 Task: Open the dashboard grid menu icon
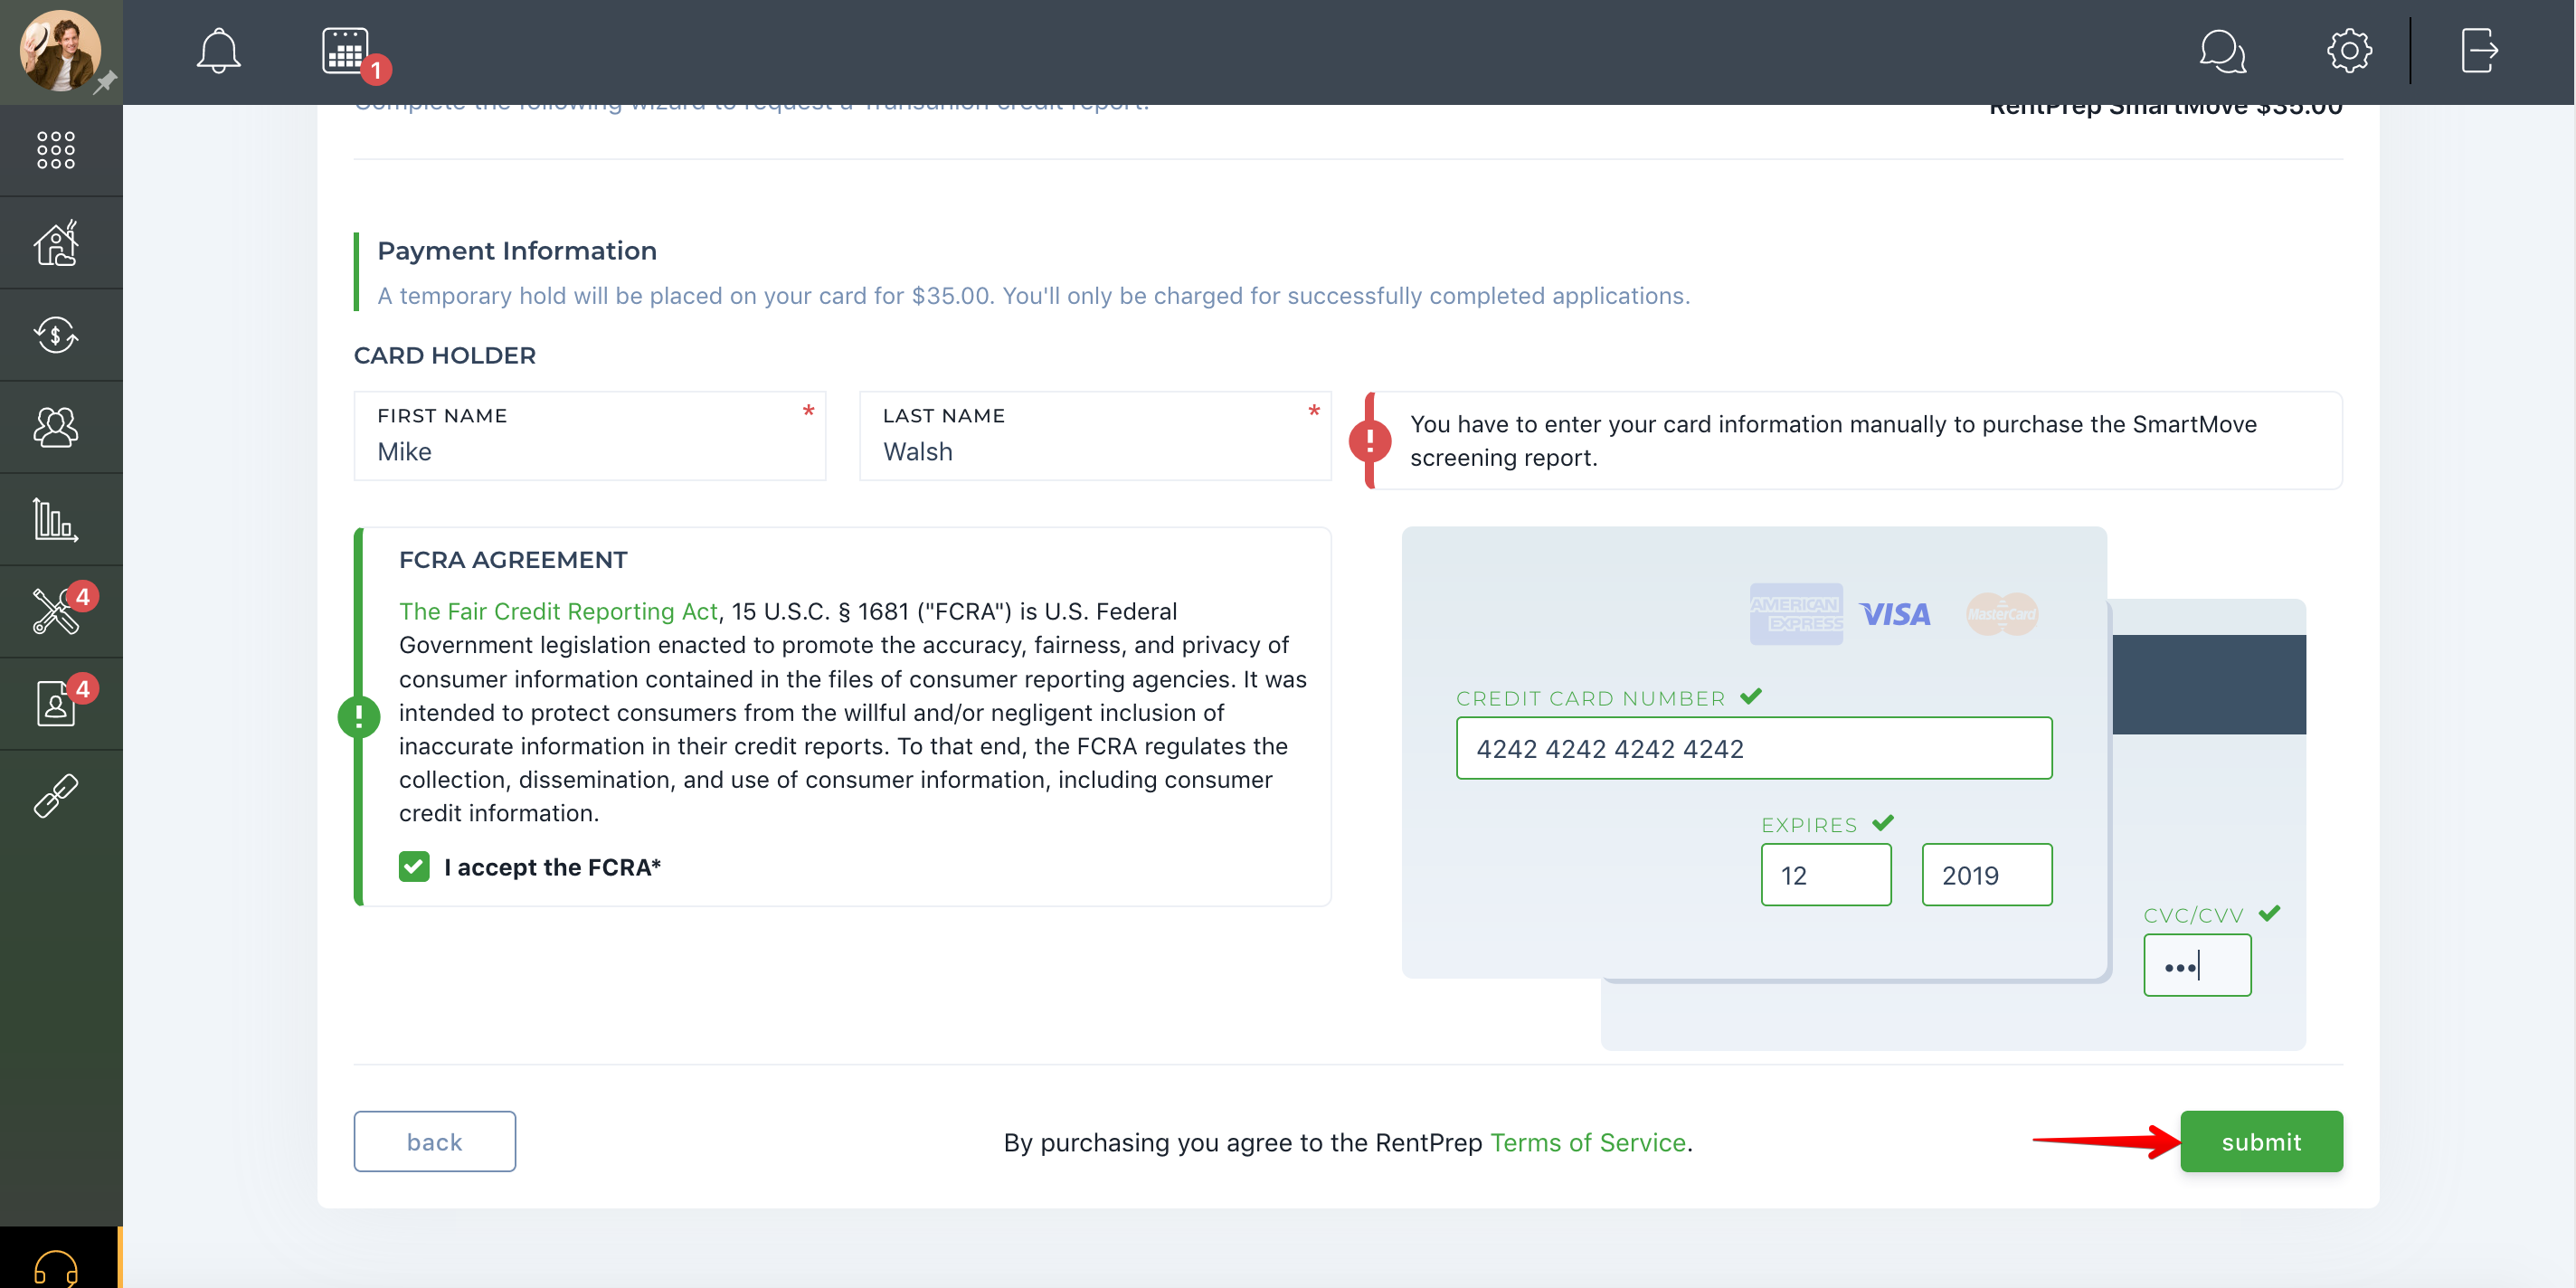[x=56, y=150]
